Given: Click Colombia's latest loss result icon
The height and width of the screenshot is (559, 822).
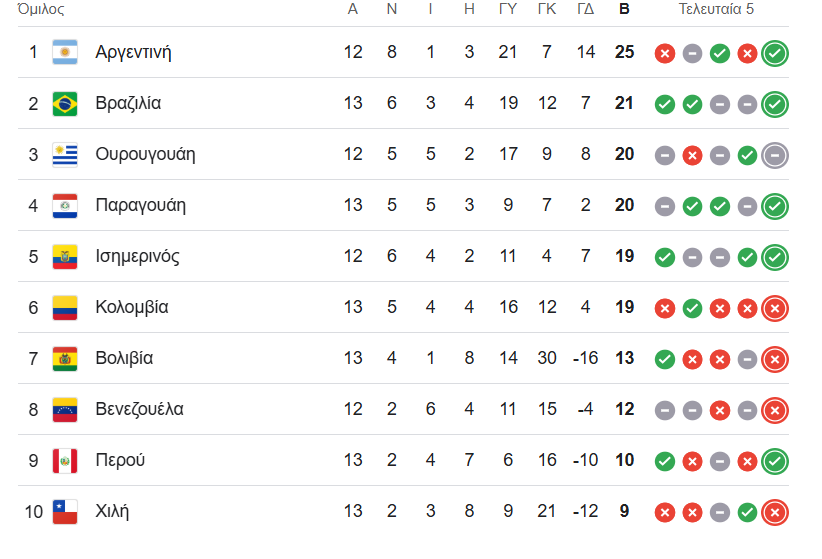Looking at the screenshot, I should point(775,308).
